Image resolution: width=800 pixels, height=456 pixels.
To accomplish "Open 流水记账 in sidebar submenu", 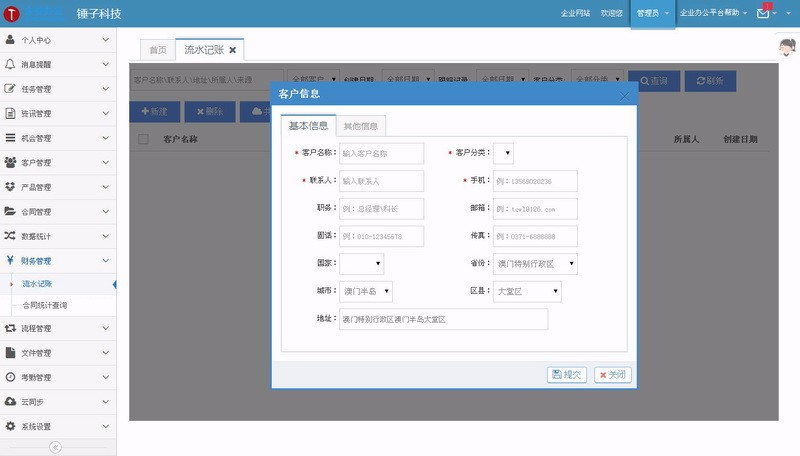I will click(x=37, y=284).
